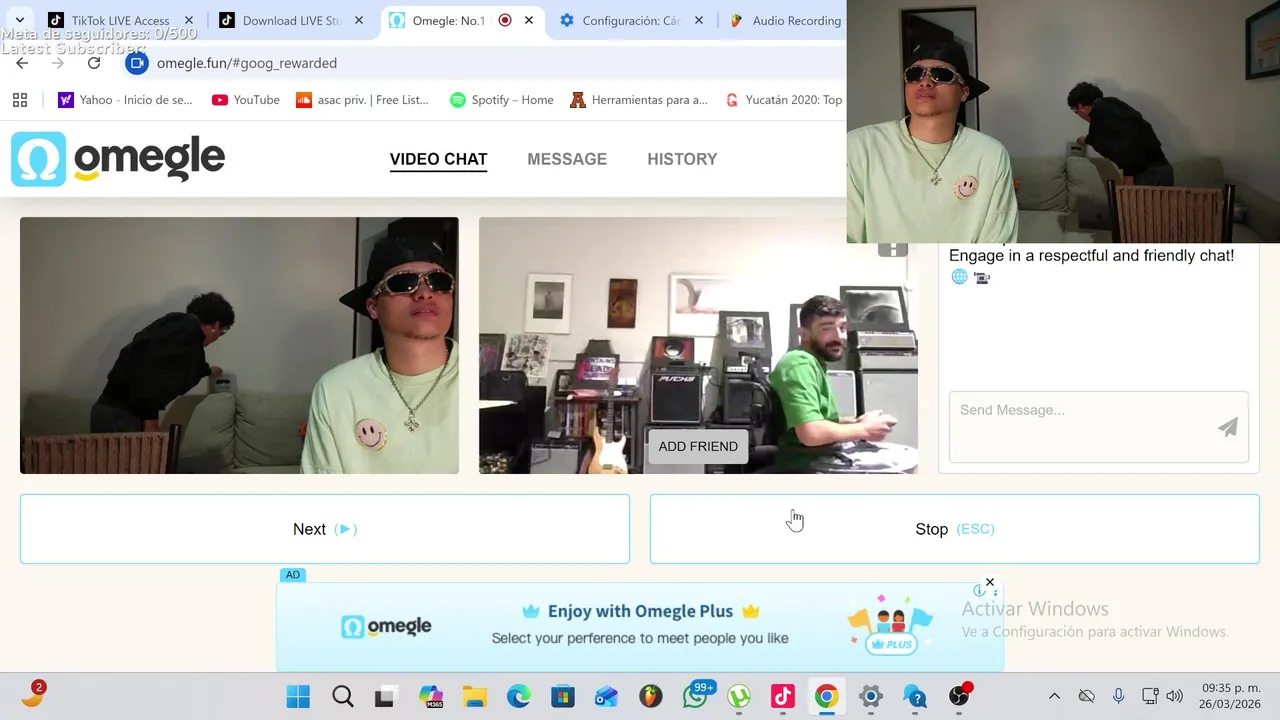Click the microphone icon in the system tray
This screenshot has height=720, width=1280.
1118,696
